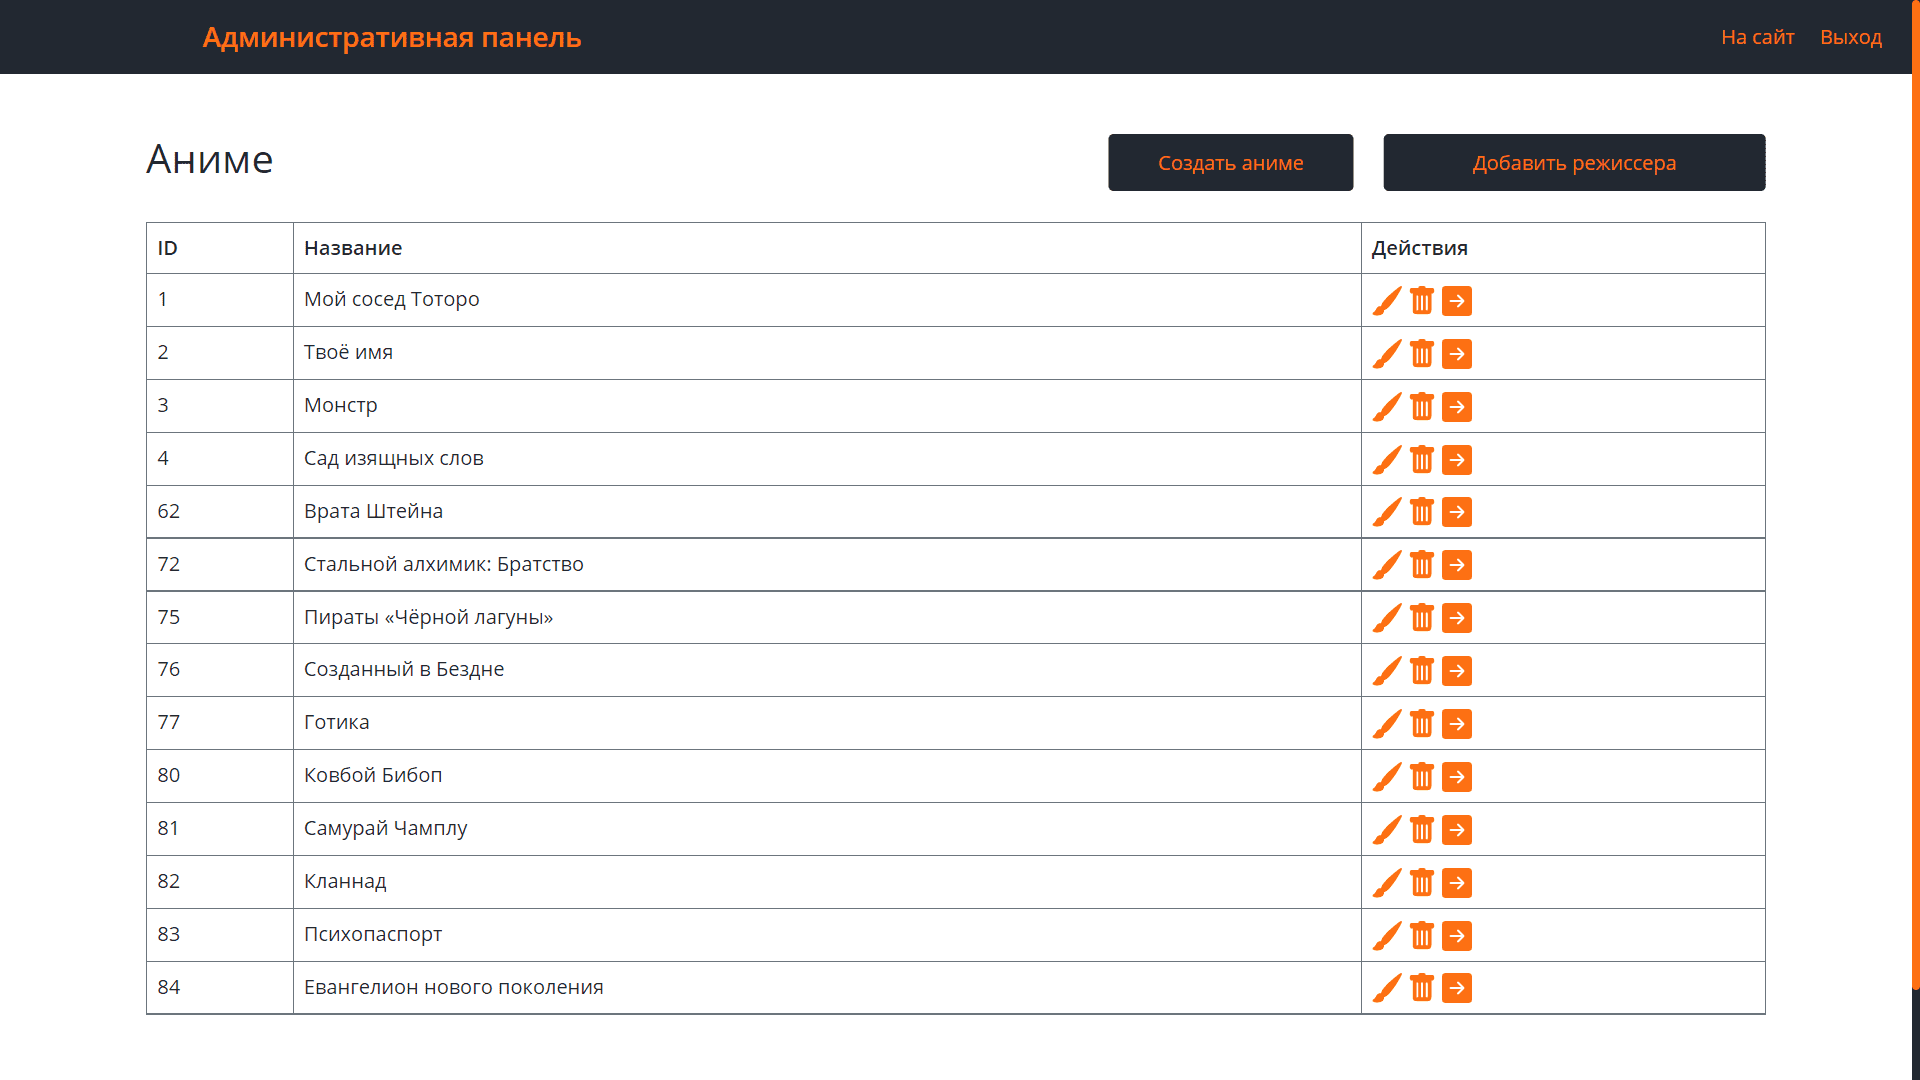Click 'Выход' to log out

point(1850,37)
